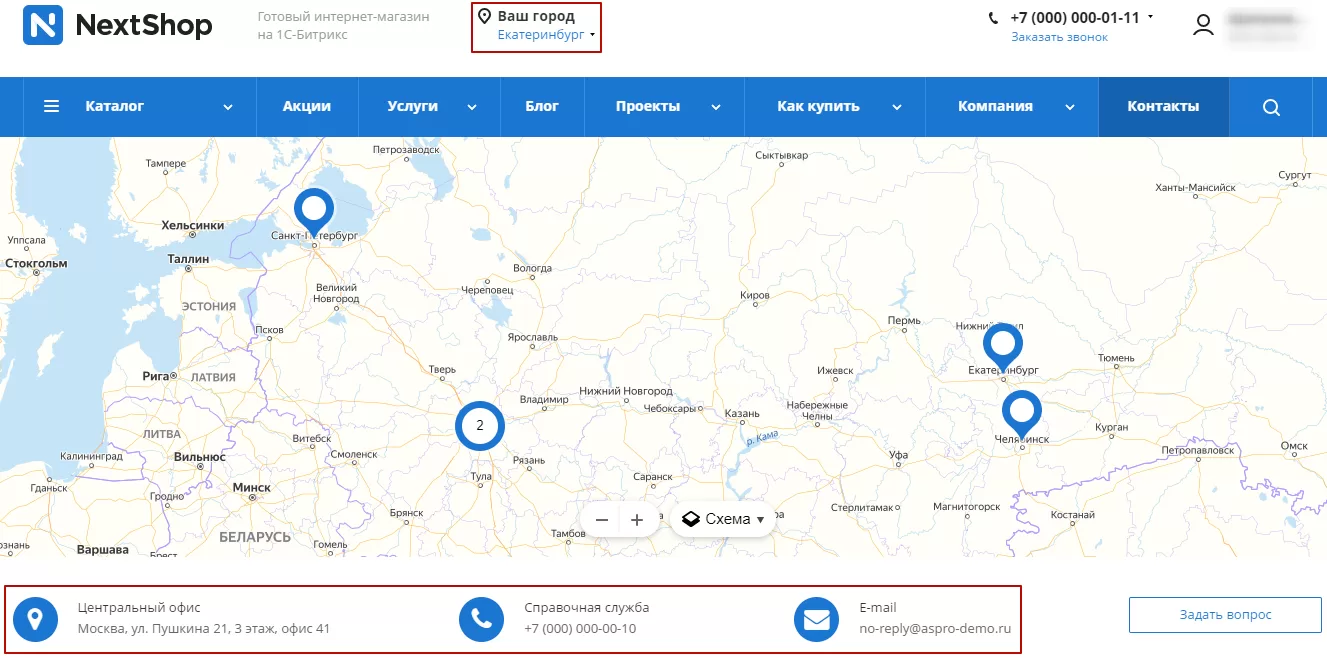Screen dimensions: 1327x658
Task: Expand the Каталог menu chevron
Action: (228, 107)
